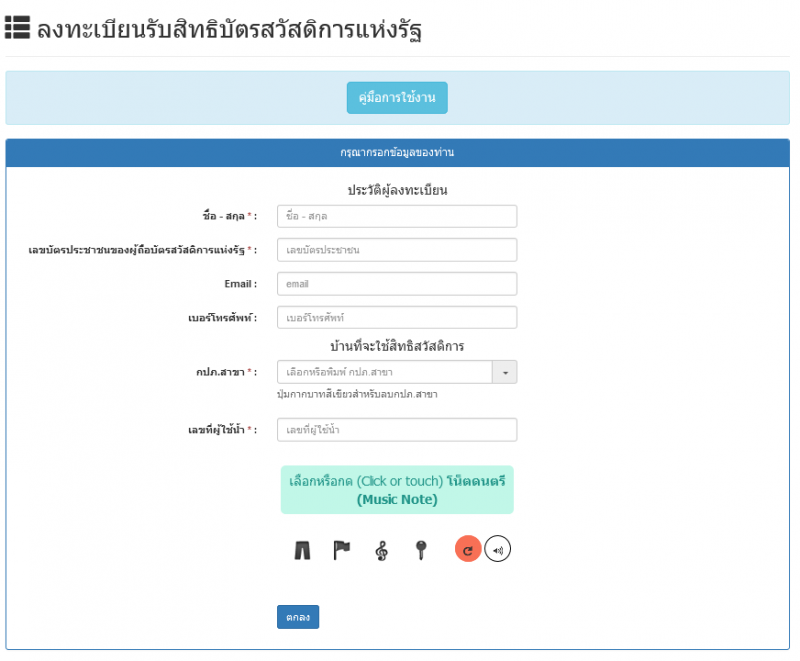Image resolution: width=800 pixels, height=661 pixels.
Task: Focus the ชื่อ - สกุล name field
Action: pos(396,216)
